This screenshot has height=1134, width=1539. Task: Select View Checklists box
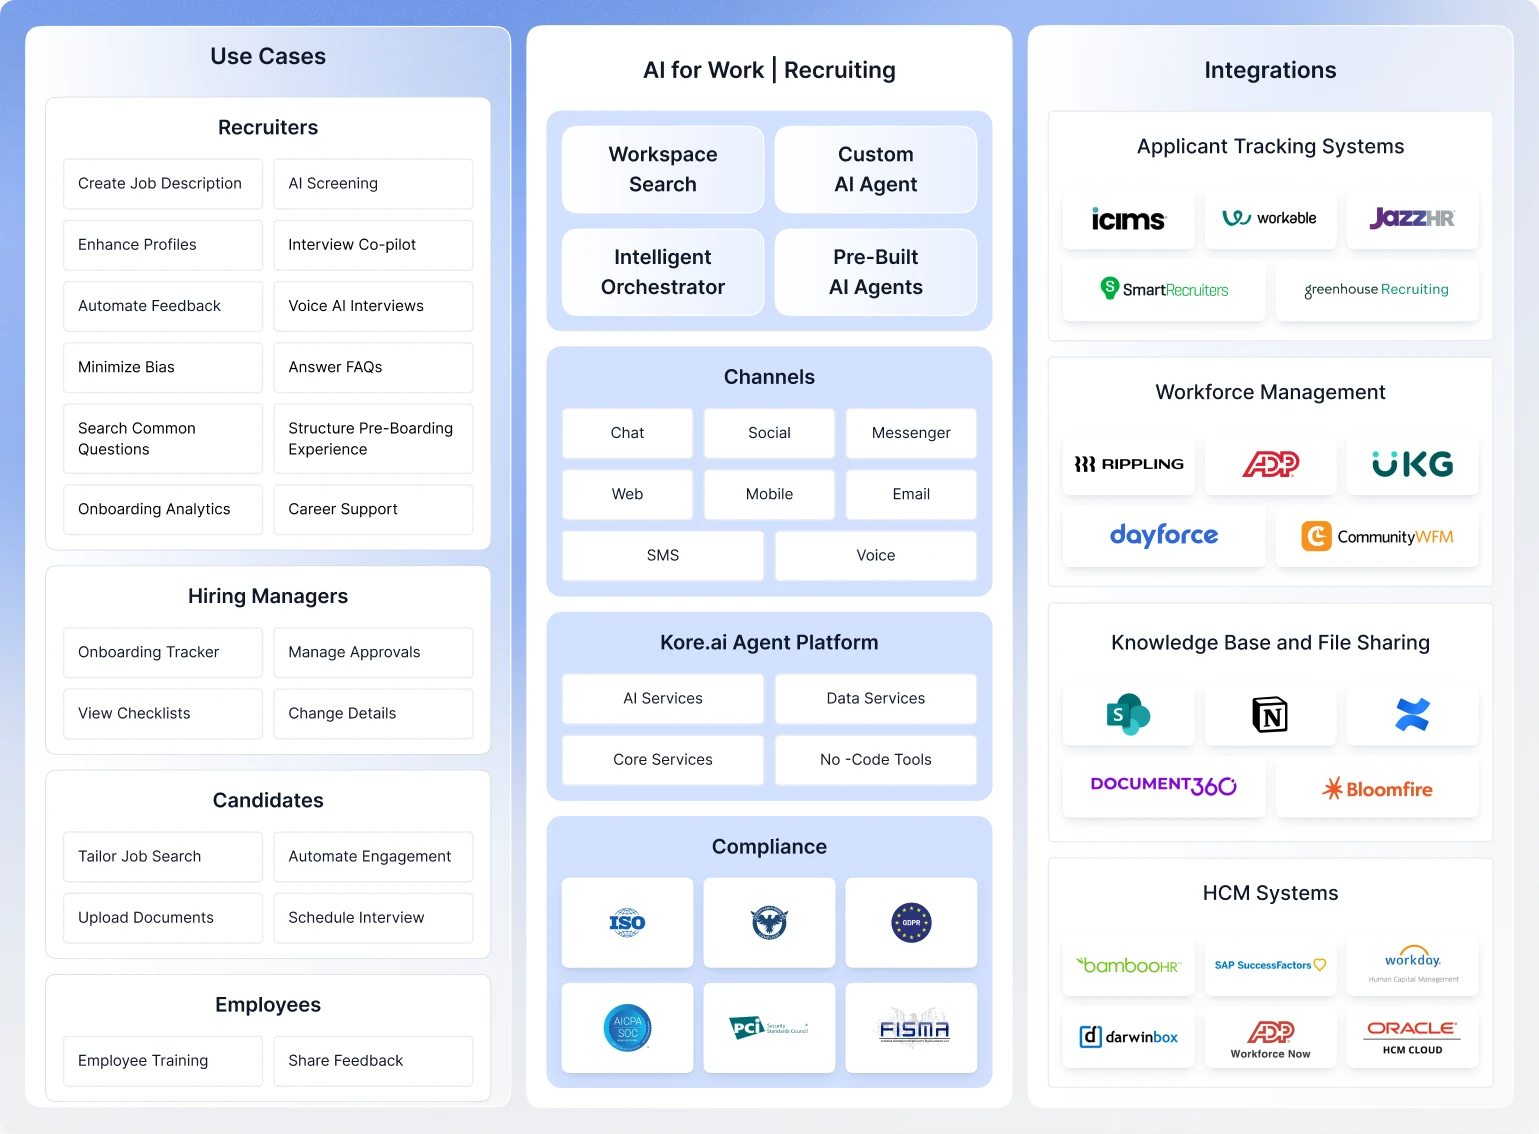[163, 713]
